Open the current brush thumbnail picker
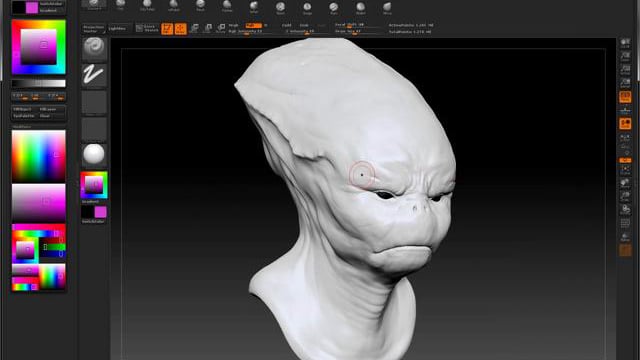Image resolution: width=640 pixels, height=360 pixels. pyautogui.click(x=94, y=48)
